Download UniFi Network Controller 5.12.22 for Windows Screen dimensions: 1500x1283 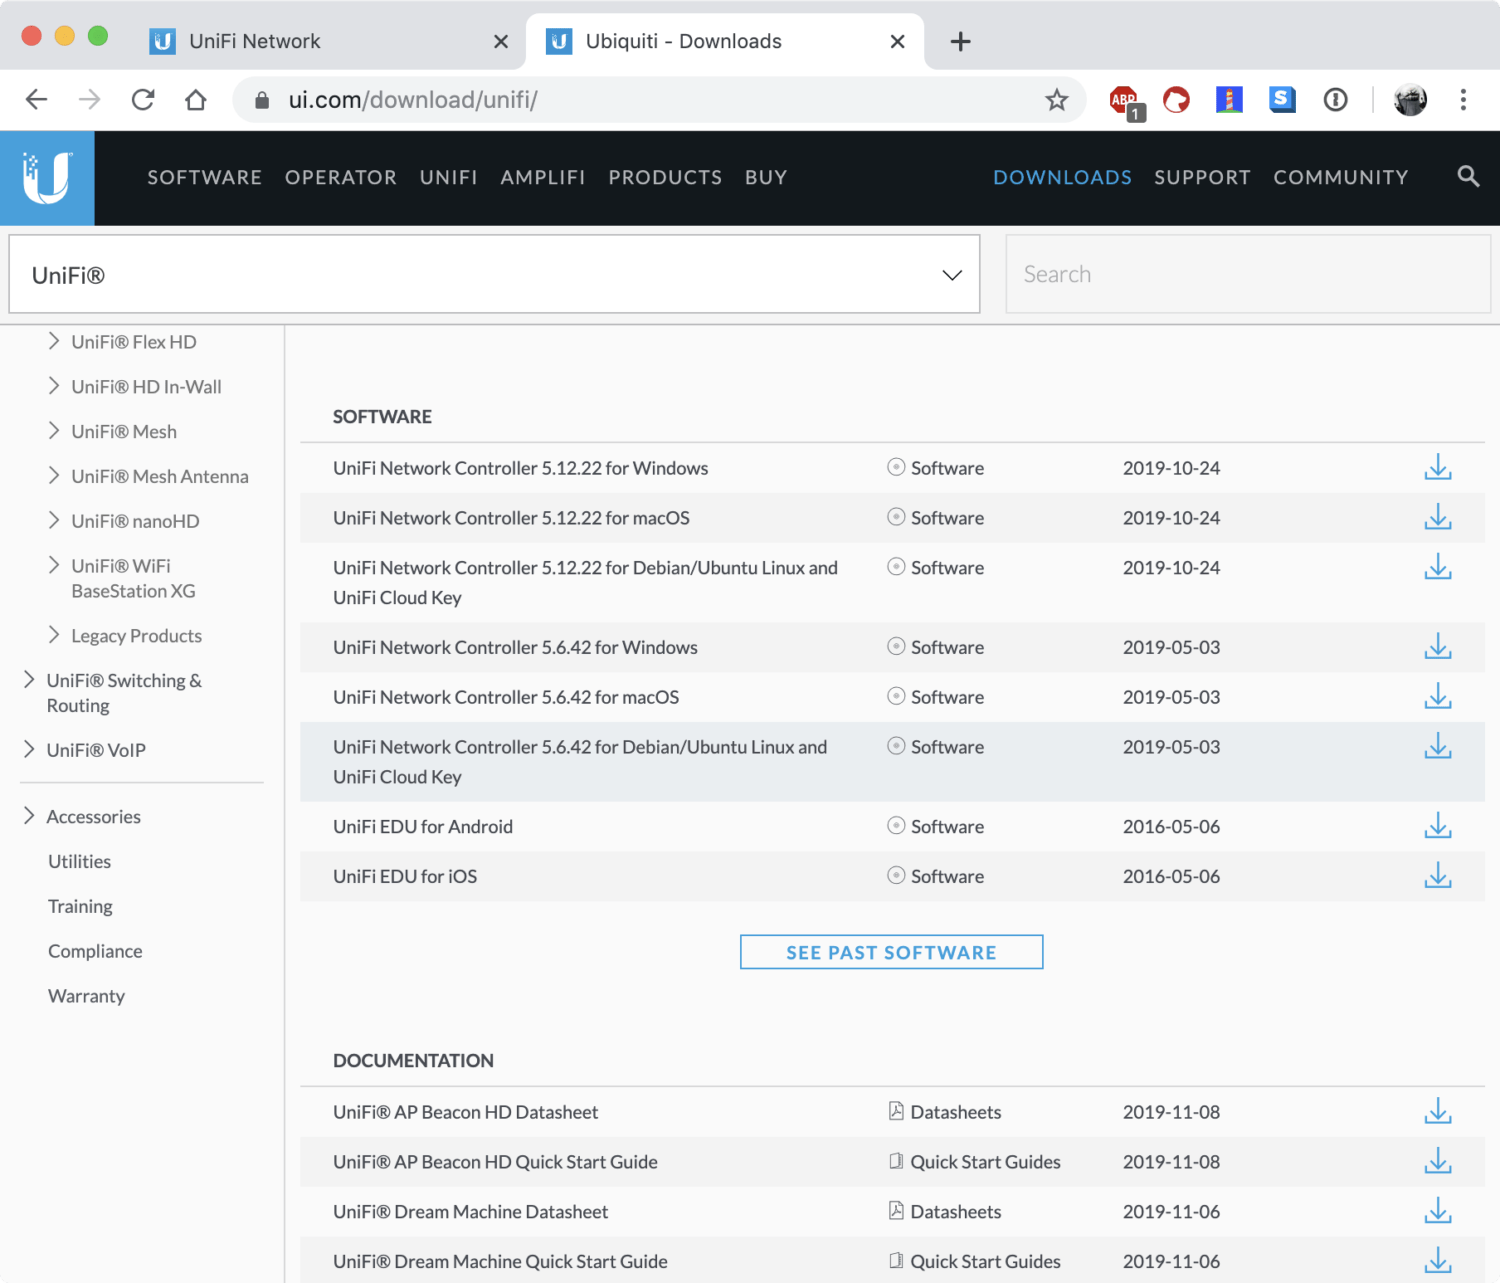point(1438,468)
